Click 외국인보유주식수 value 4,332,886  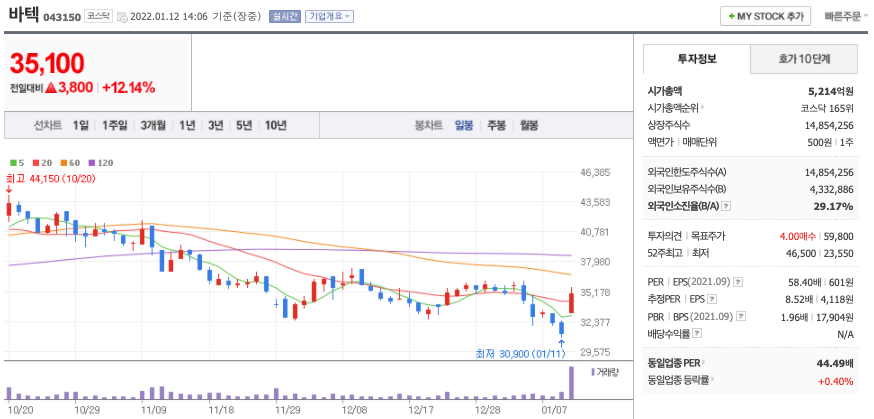click(x=832, y=189)
